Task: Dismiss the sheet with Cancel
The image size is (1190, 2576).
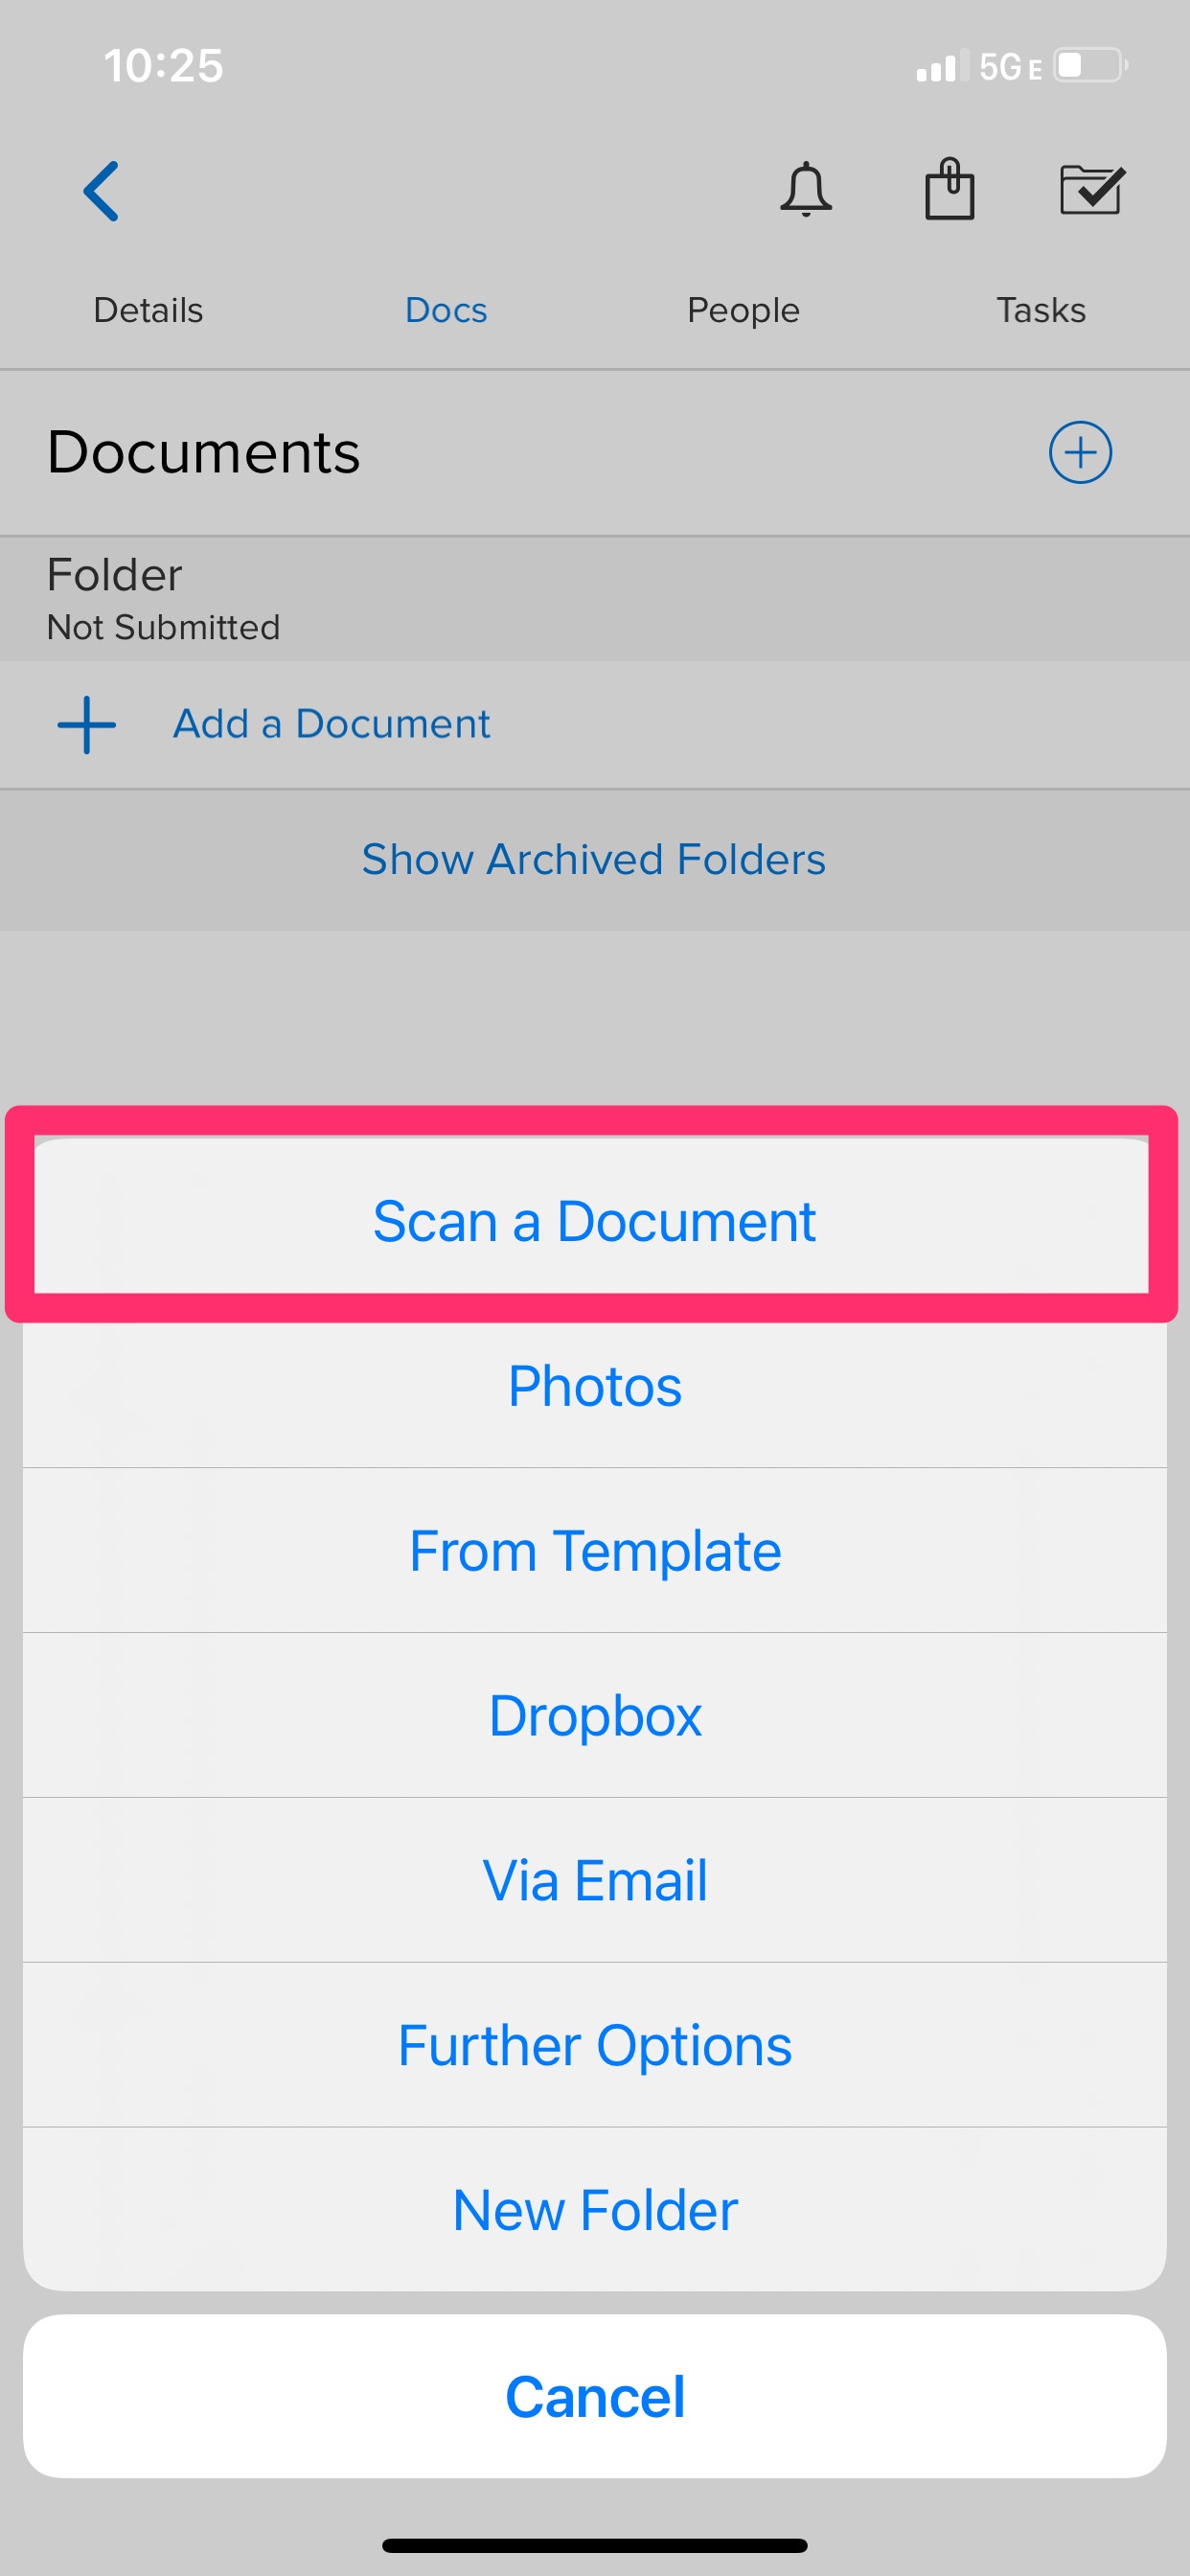Action: tap(595, 2397)
